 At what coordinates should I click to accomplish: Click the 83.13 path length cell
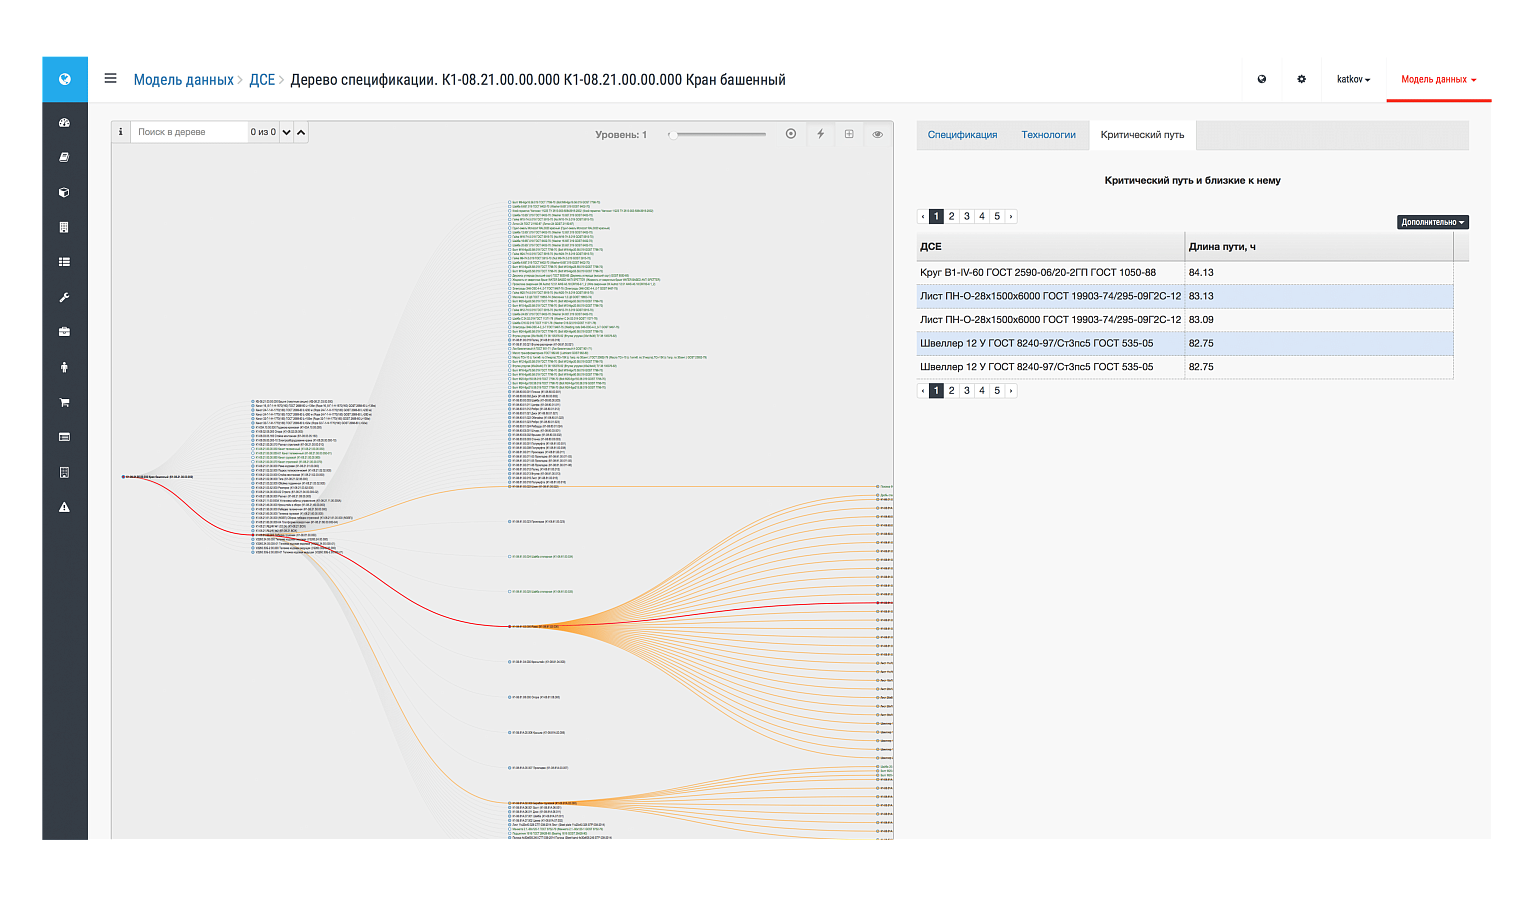click(x=1318, y=296)
